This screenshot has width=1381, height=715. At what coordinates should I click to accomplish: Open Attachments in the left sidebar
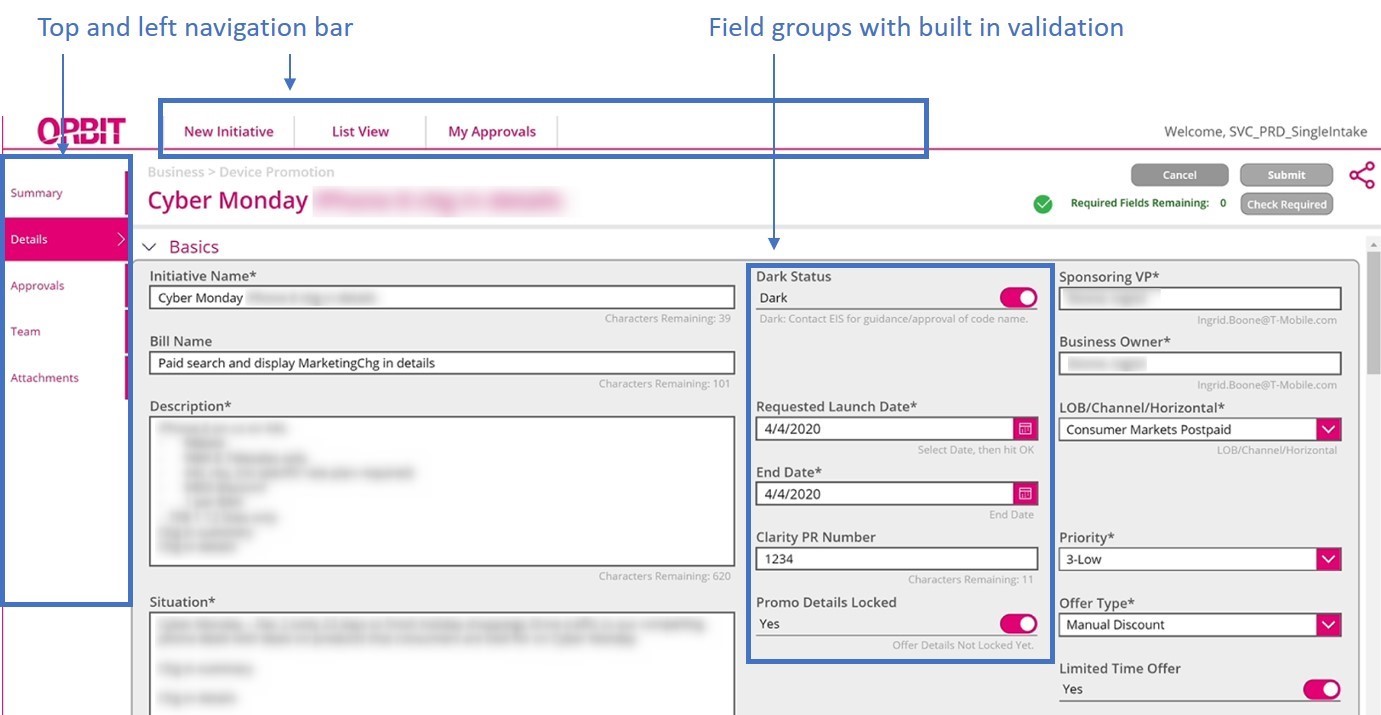(x=45, y=378)
